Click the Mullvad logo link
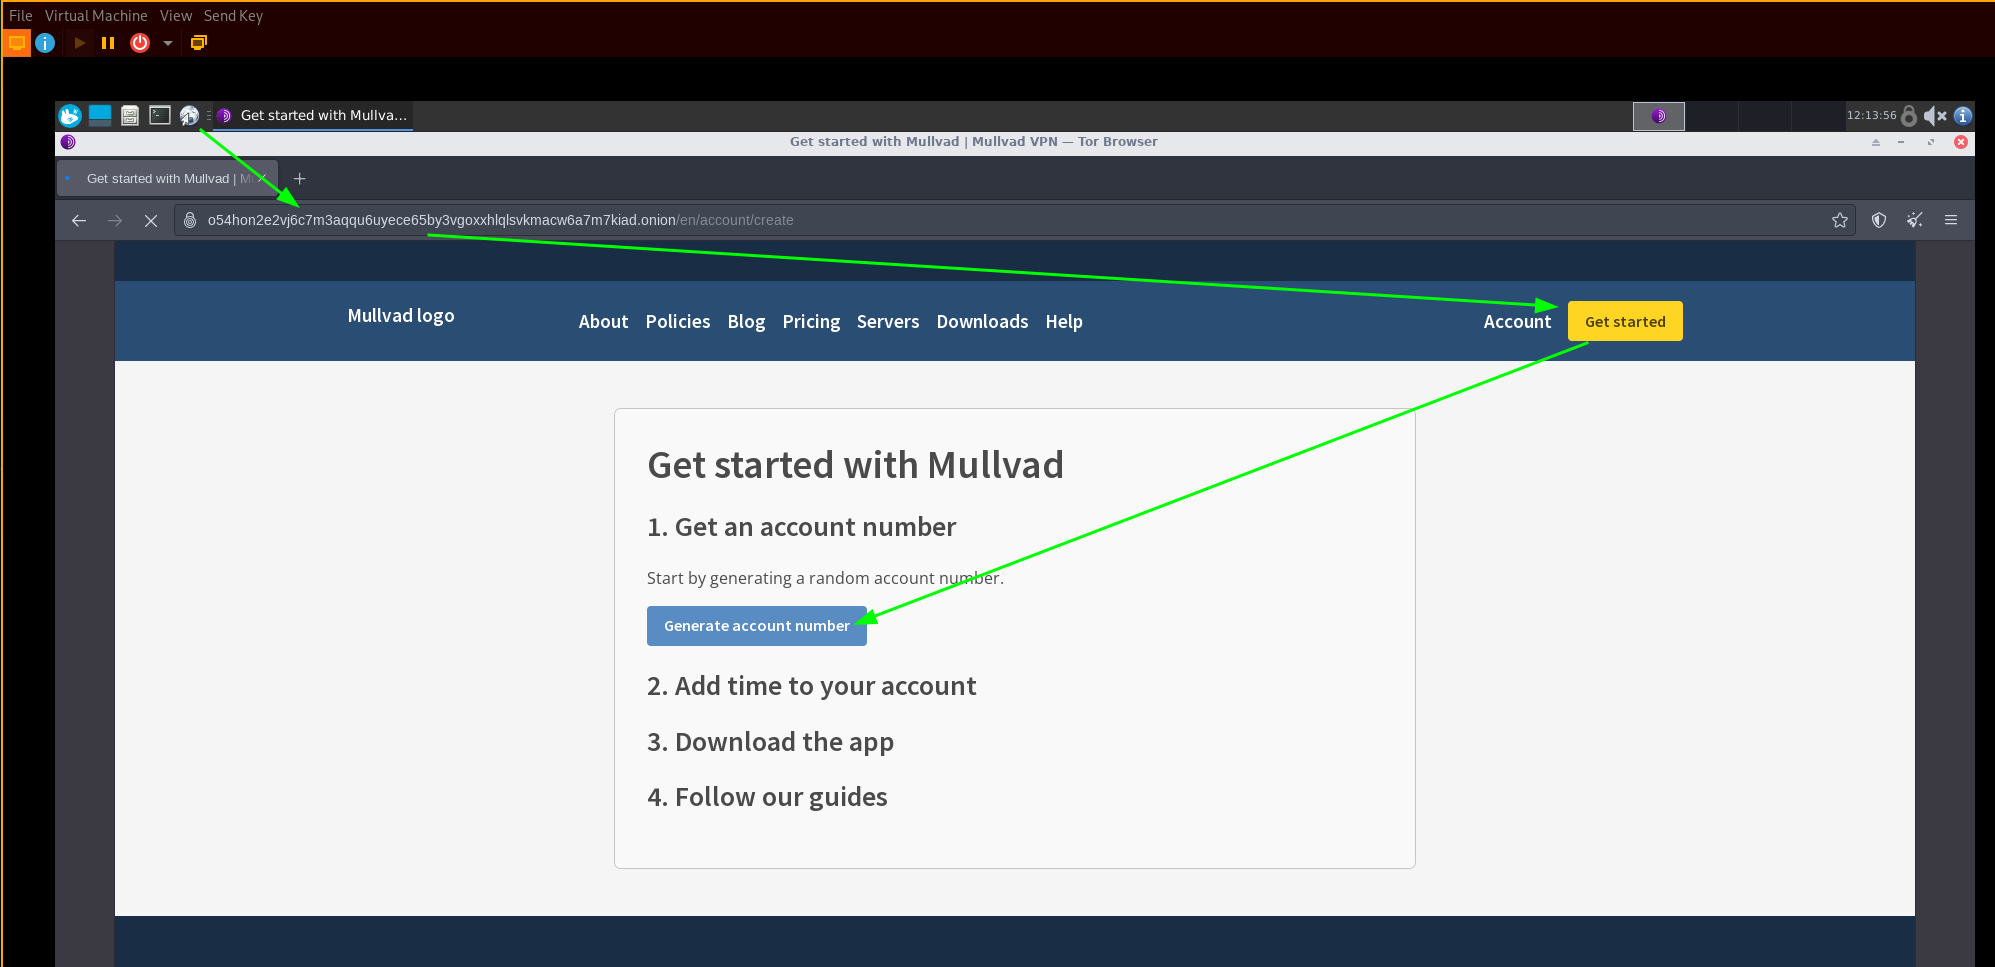 point(401,316)
